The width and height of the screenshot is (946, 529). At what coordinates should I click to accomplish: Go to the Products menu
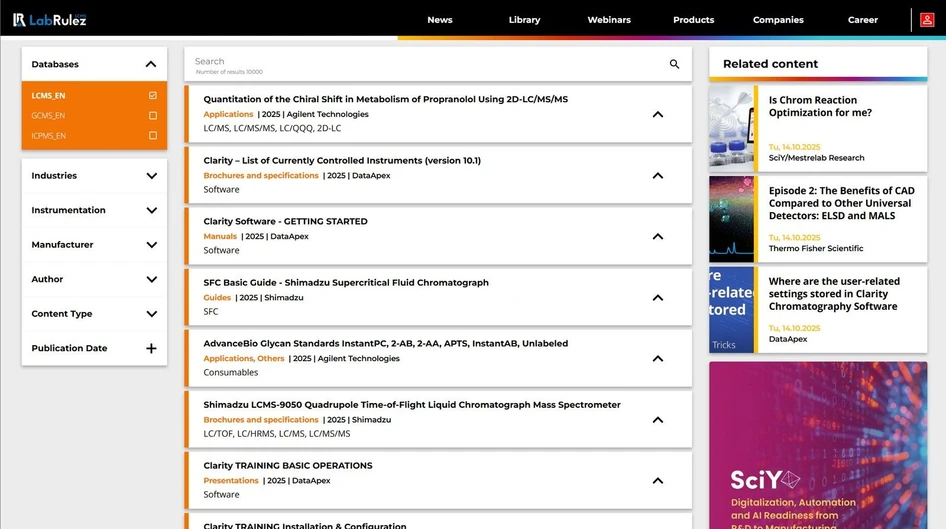(693, 20)
